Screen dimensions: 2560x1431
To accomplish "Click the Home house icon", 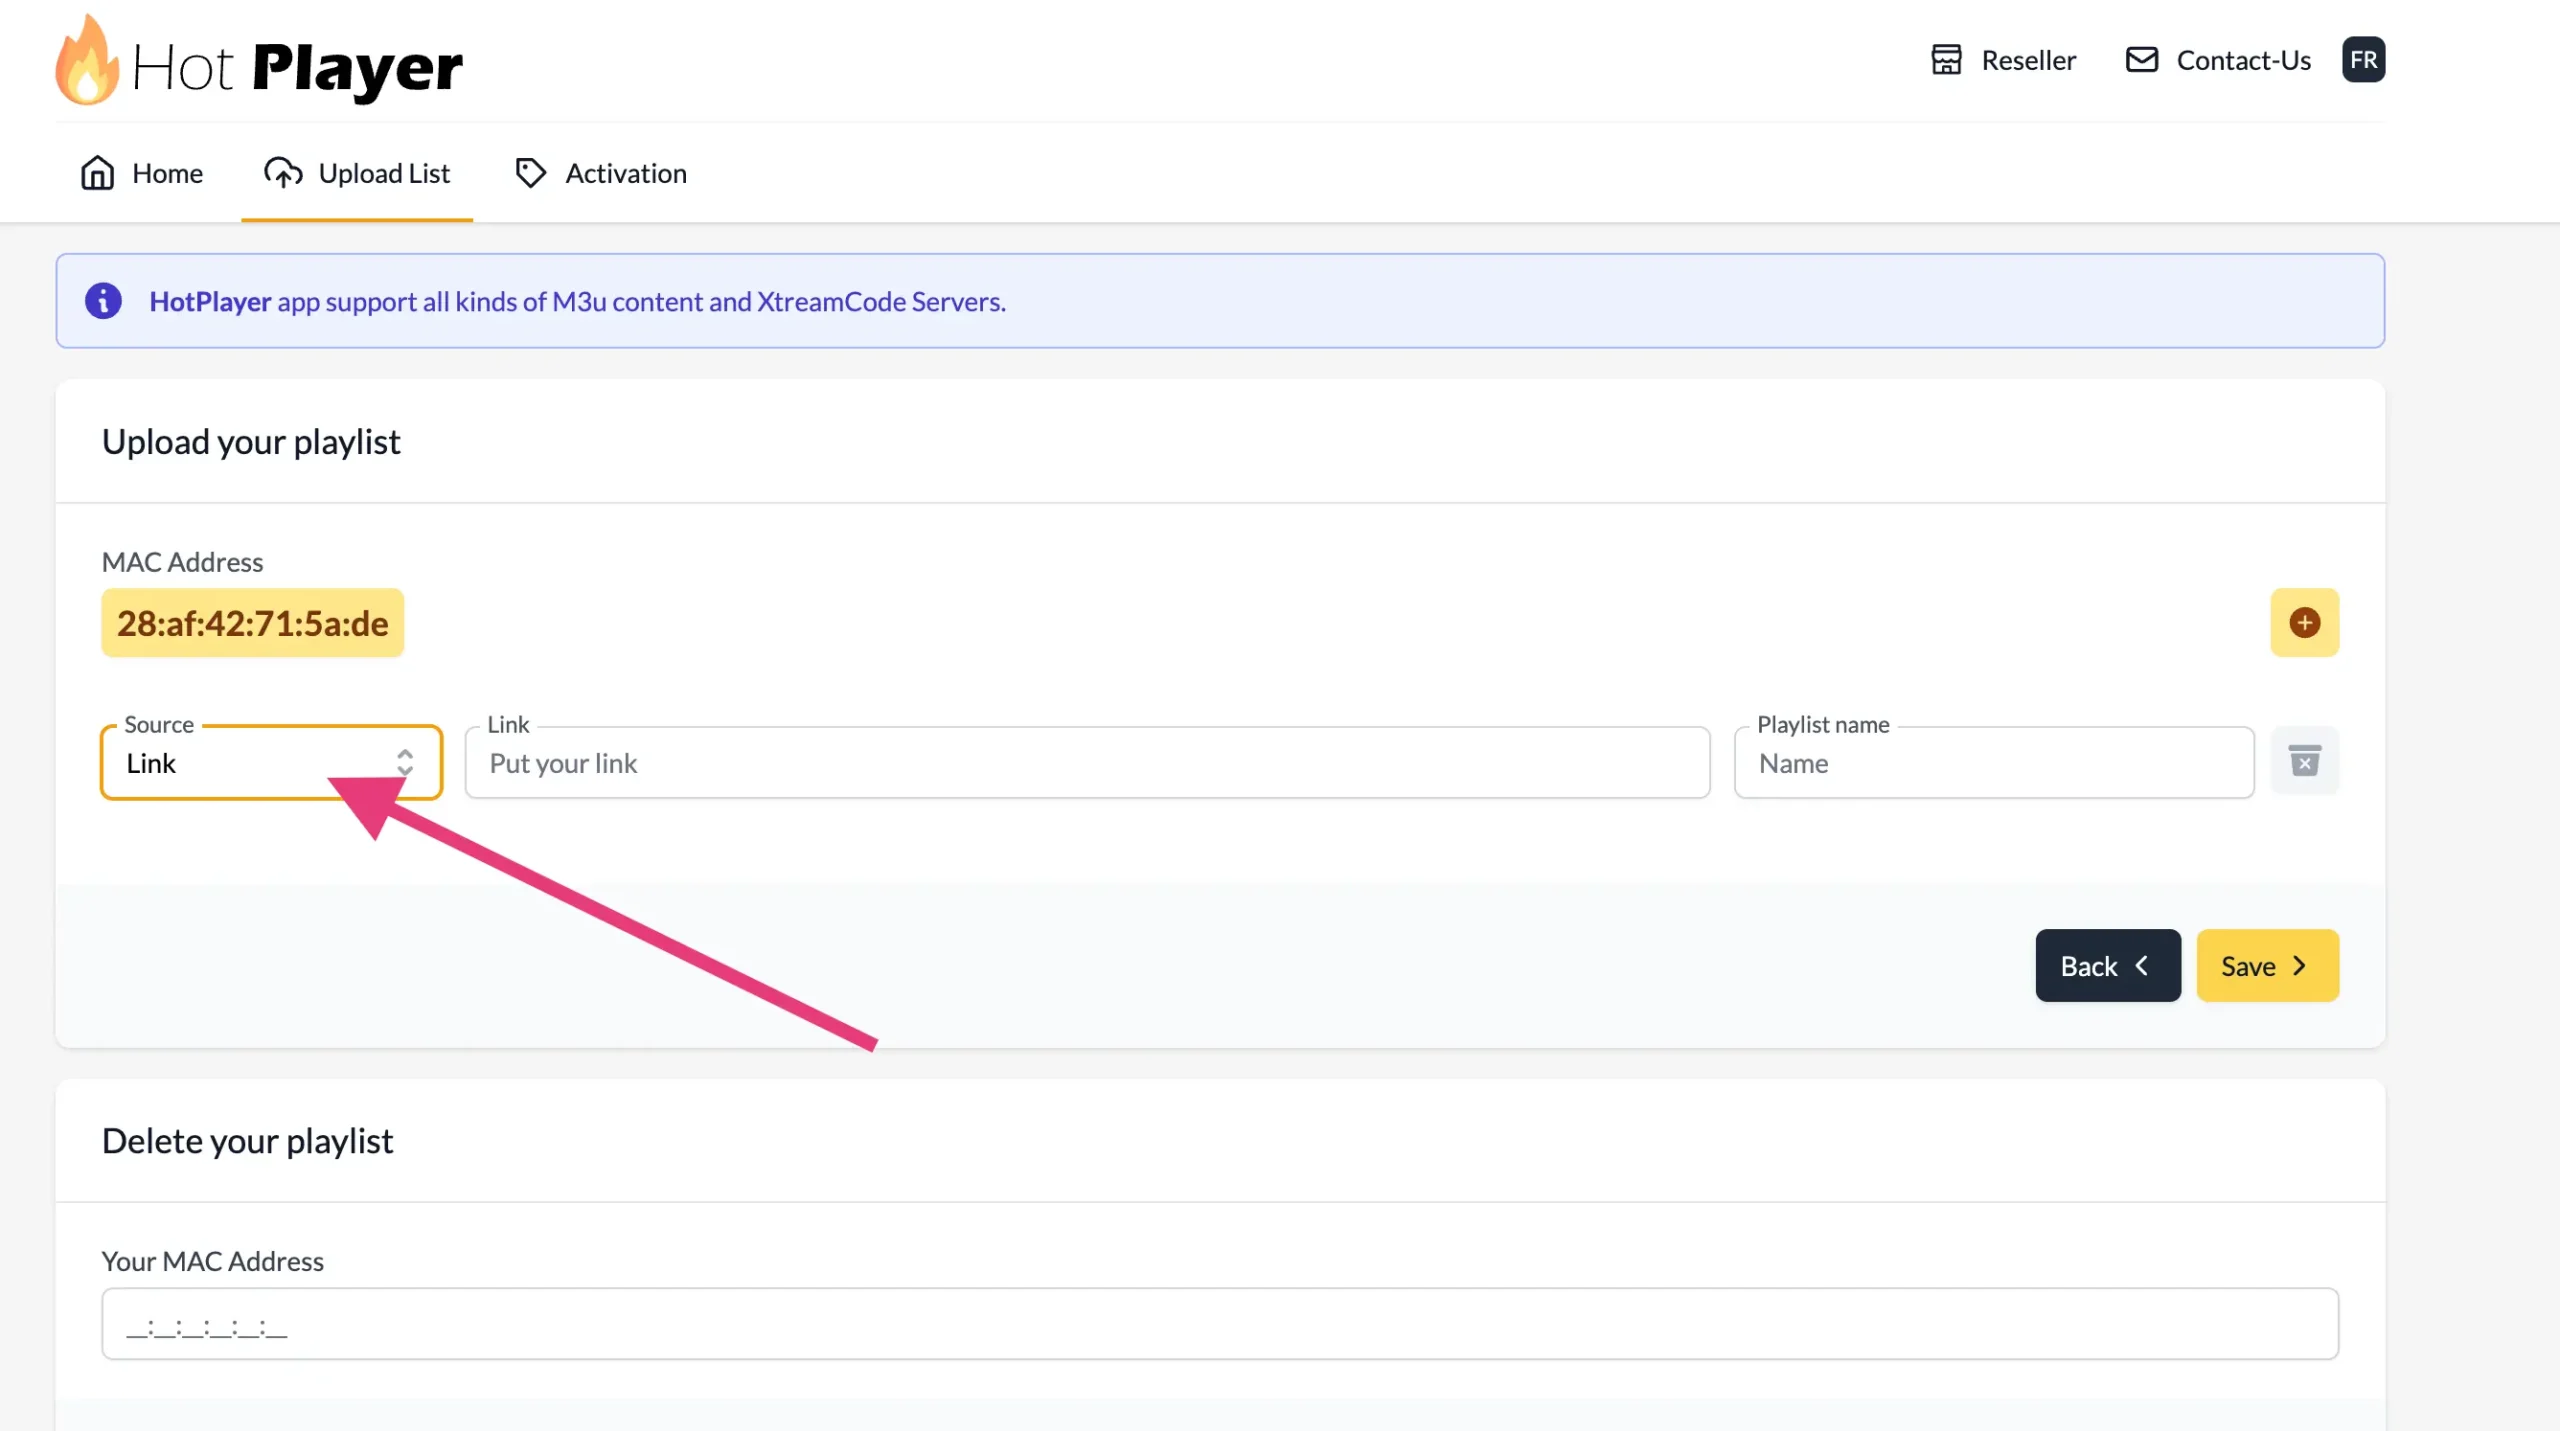I will pyautogui.click(x=97, y=173).
